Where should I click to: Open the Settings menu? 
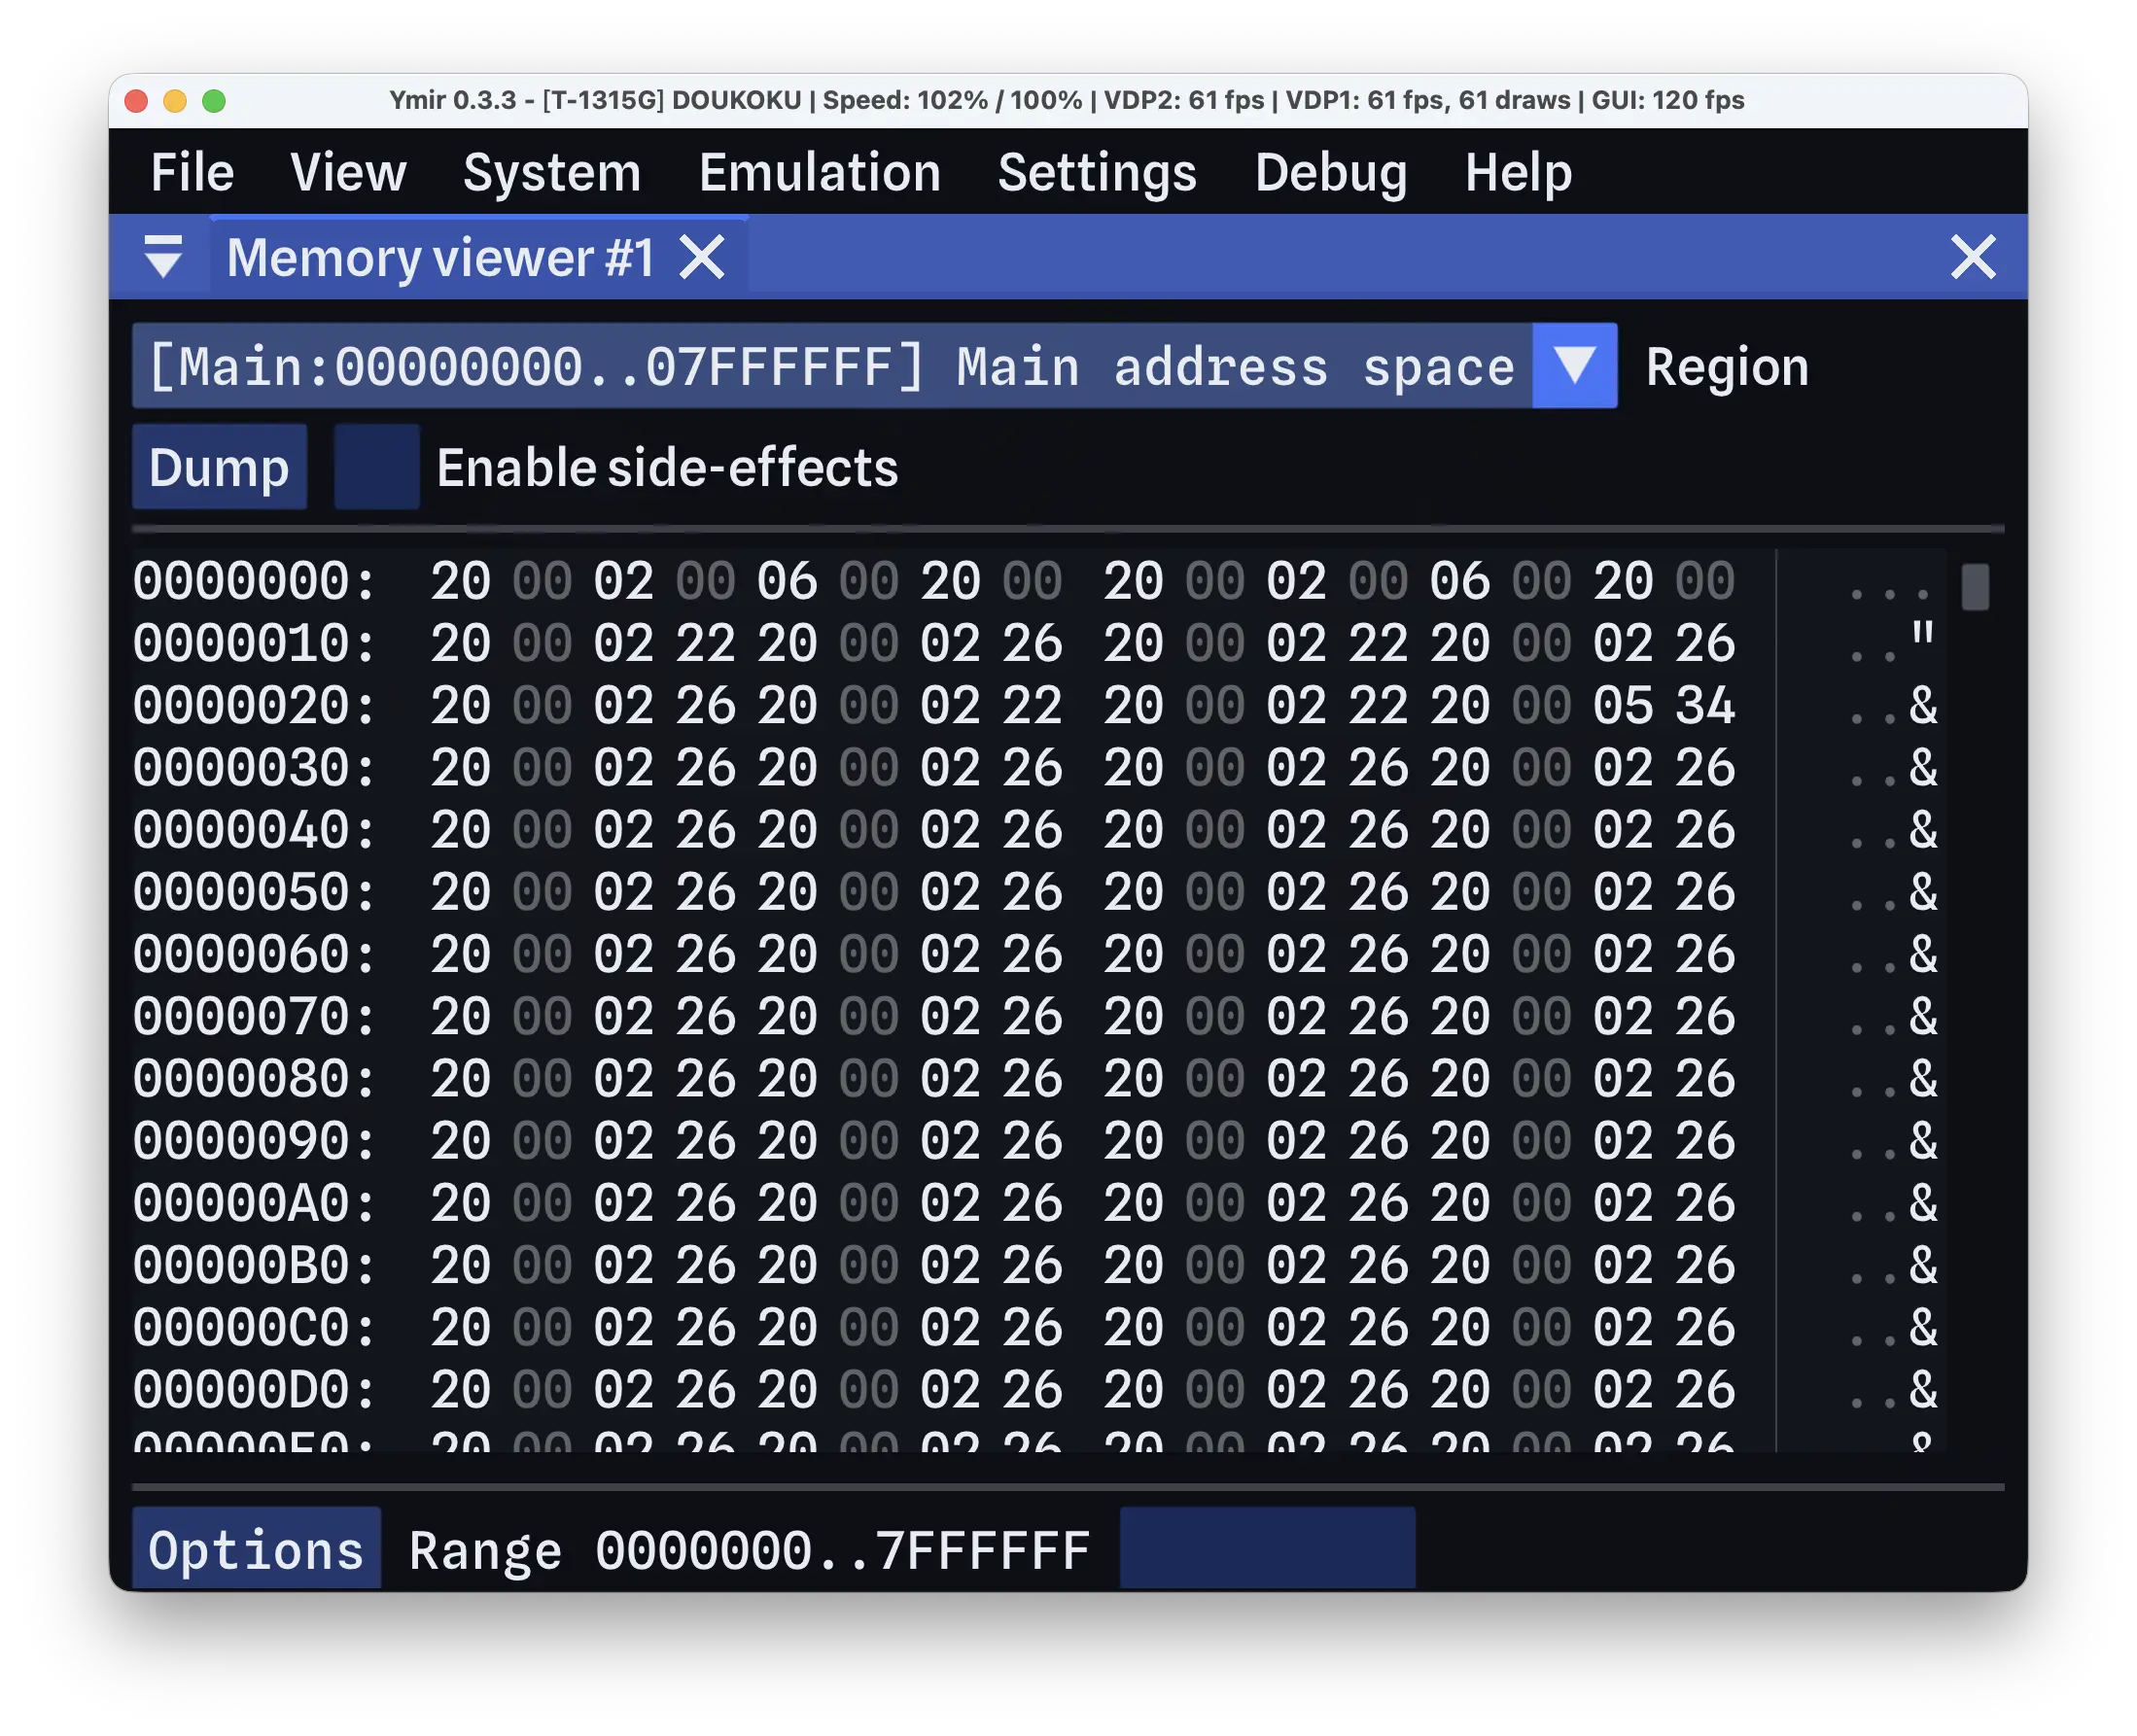(x=1097, y=172)
